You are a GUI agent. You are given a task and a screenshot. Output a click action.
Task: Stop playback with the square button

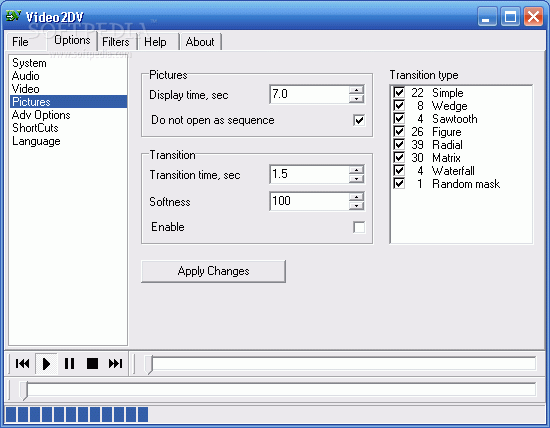tap(92, 363)
